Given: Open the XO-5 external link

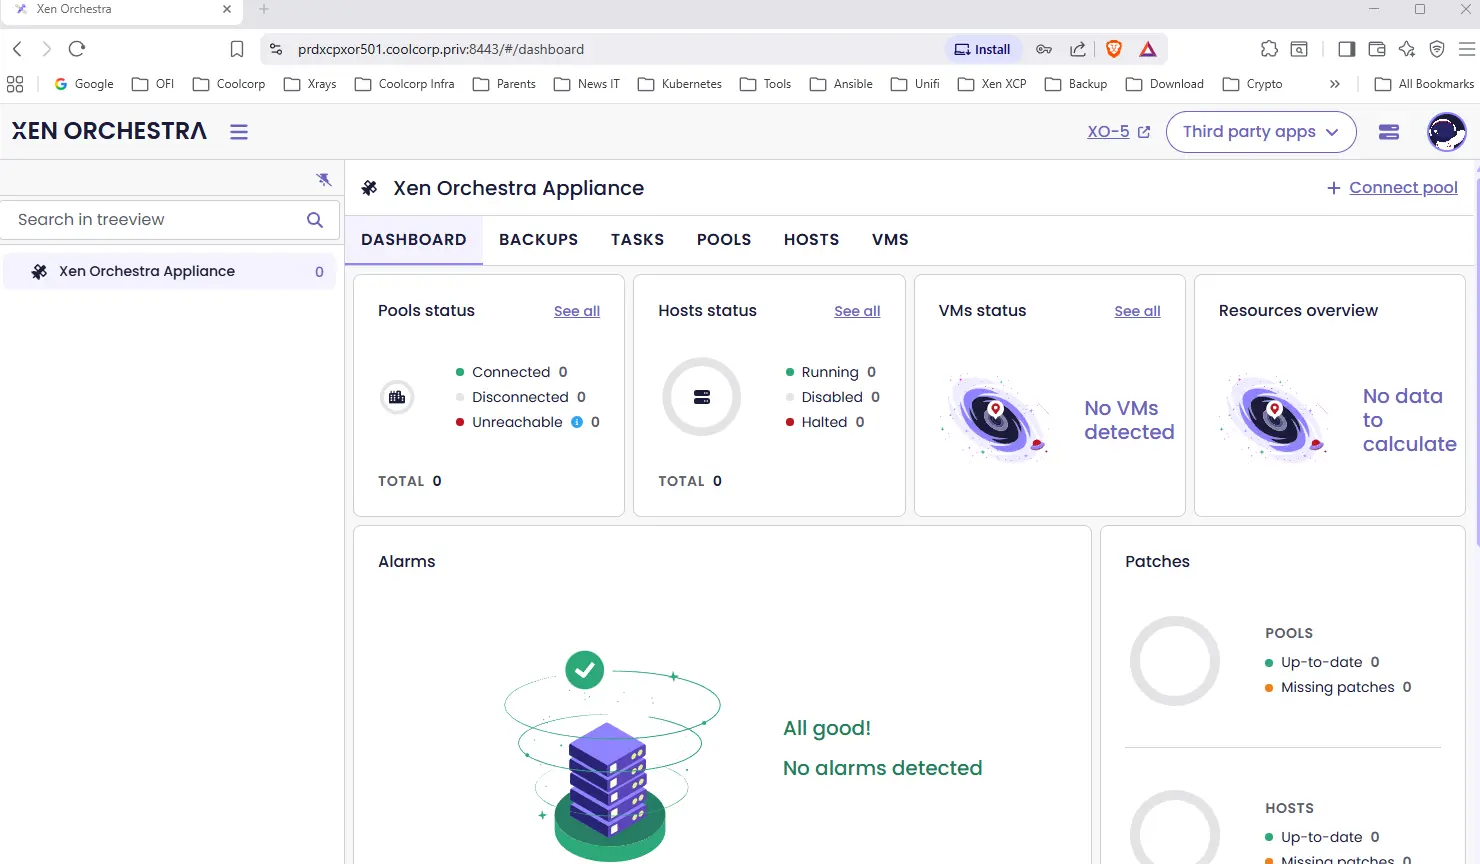Looking at the screenshot, I should [1118, 132].
